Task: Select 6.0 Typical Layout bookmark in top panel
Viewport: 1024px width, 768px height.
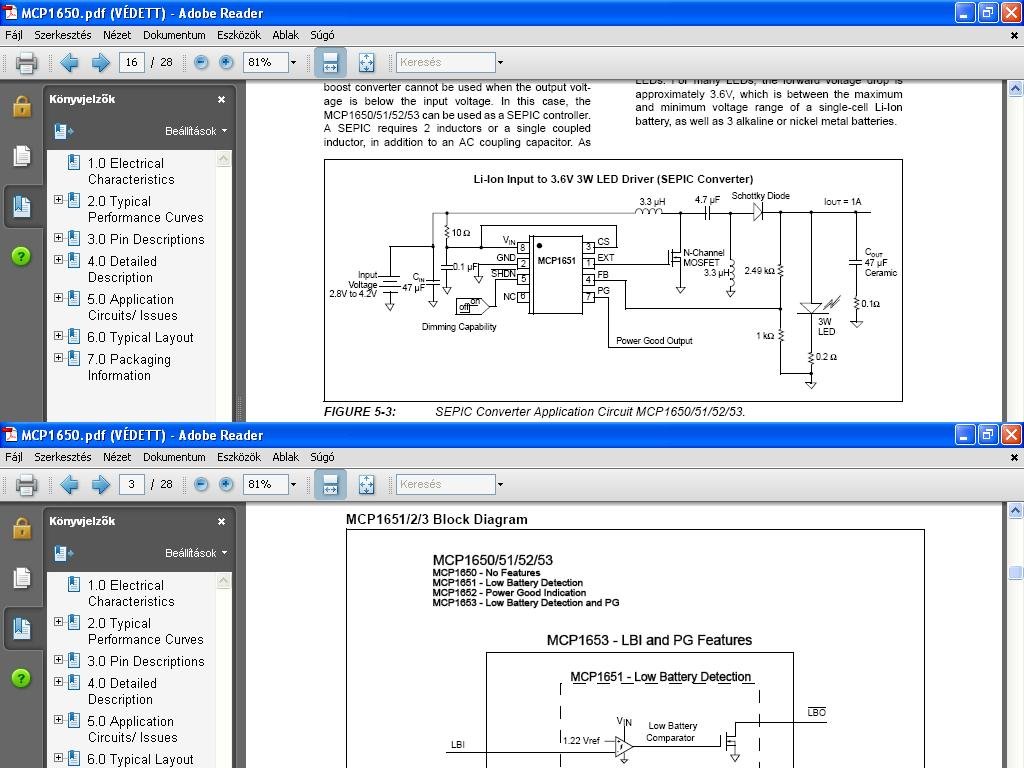Action: [140, 338]
